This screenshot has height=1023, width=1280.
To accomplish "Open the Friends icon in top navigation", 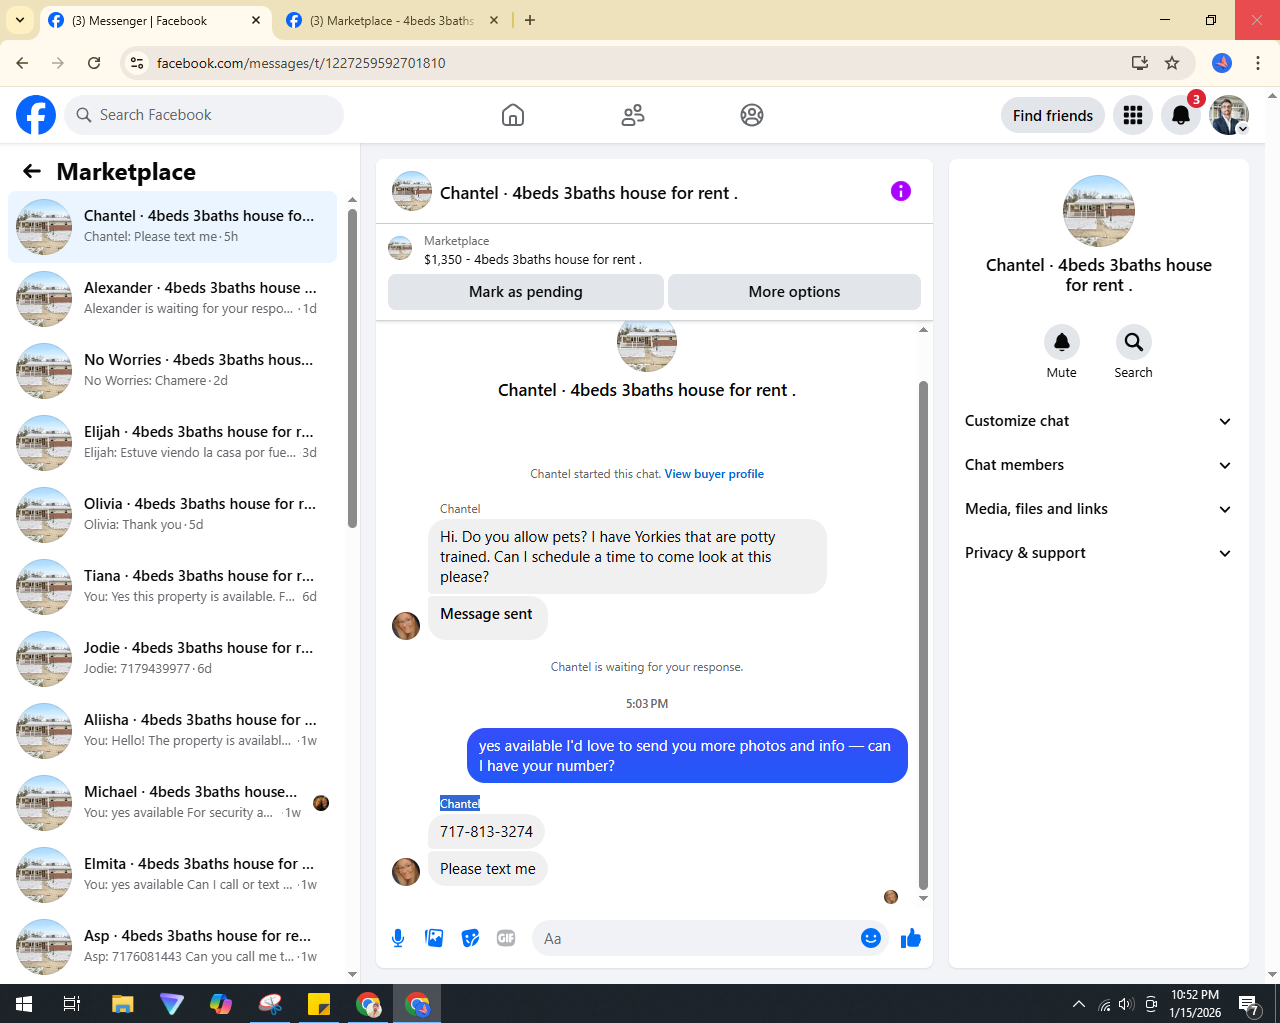I will pyautogui.click(x=633, y=115).
